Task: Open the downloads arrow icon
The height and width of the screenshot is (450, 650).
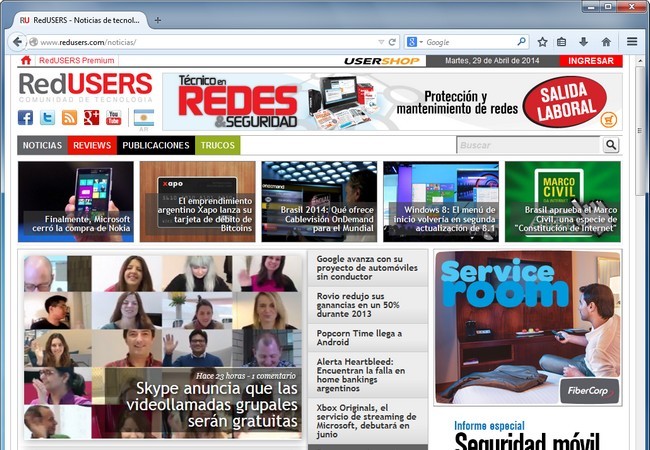Action: coord(583,42)
